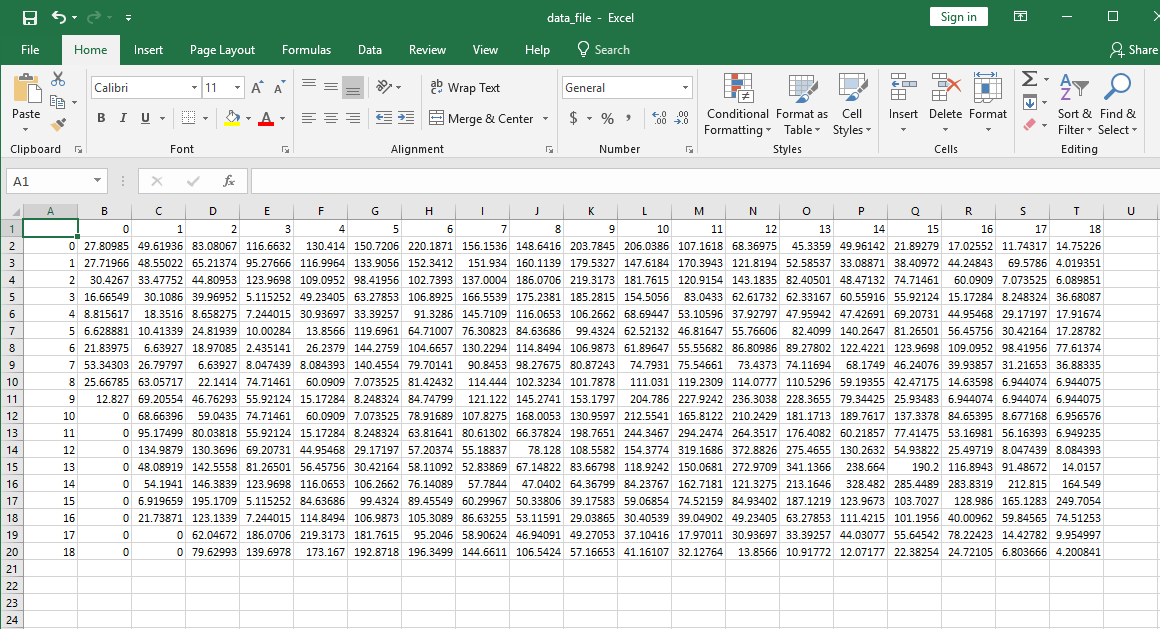
Task: Switch to the Formulas ribbon tab
Action: coord(306,49)
